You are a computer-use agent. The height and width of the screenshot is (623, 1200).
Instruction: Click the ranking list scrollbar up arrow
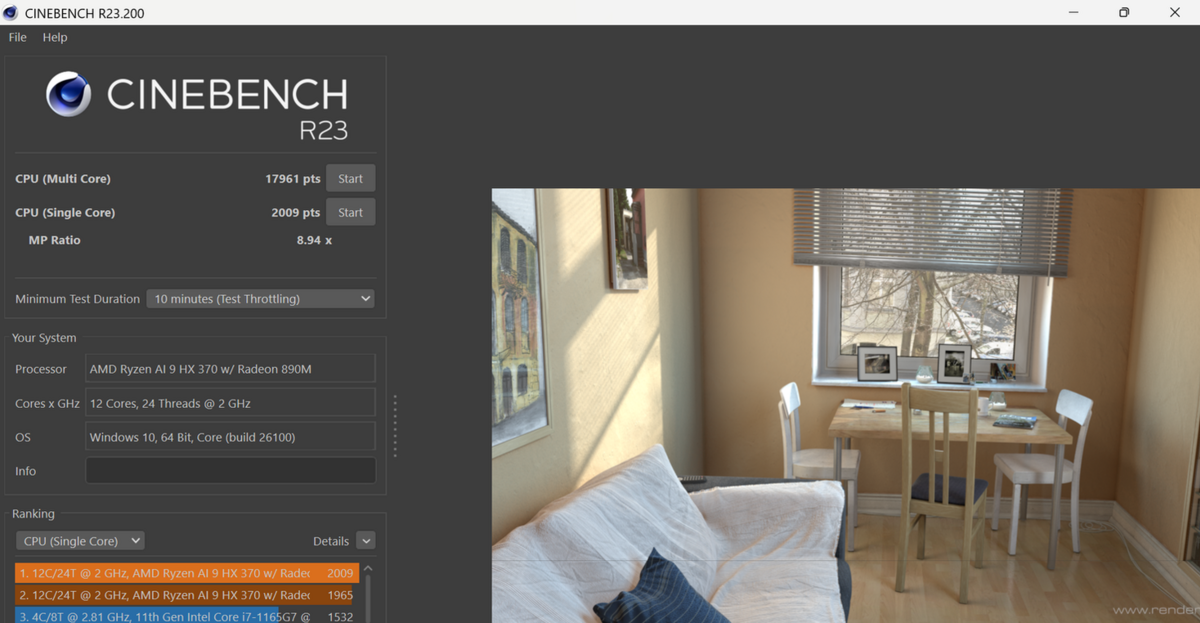coord(368,569)
